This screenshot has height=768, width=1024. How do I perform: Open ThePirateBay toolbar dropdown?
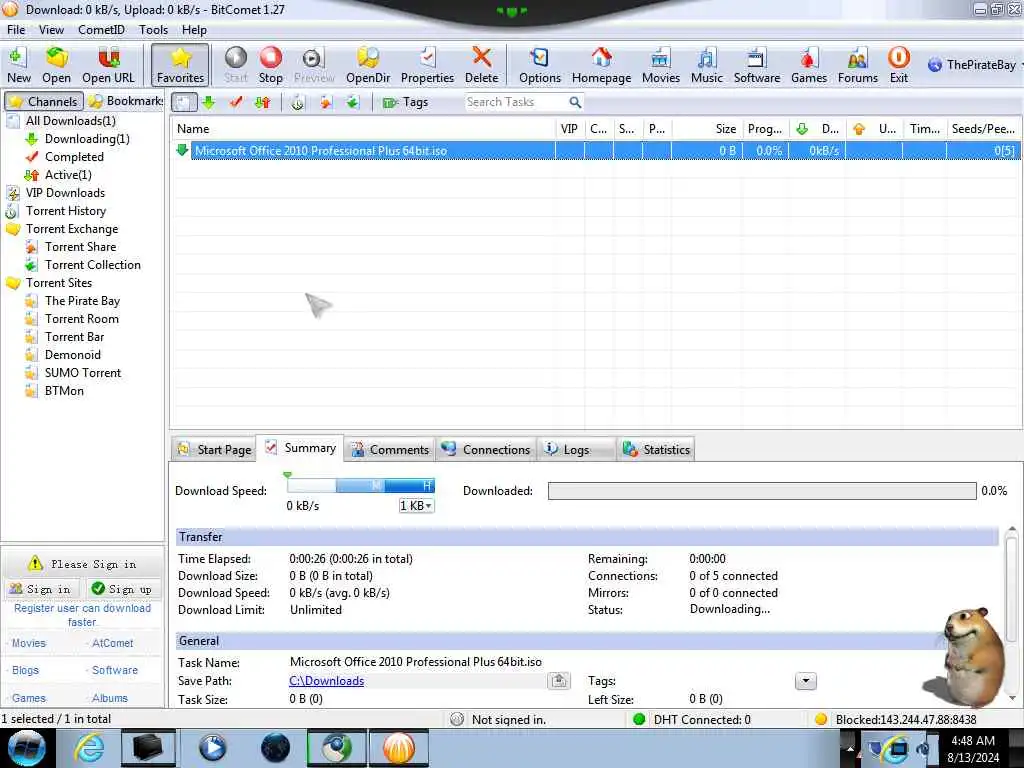[x=973, y=65]
